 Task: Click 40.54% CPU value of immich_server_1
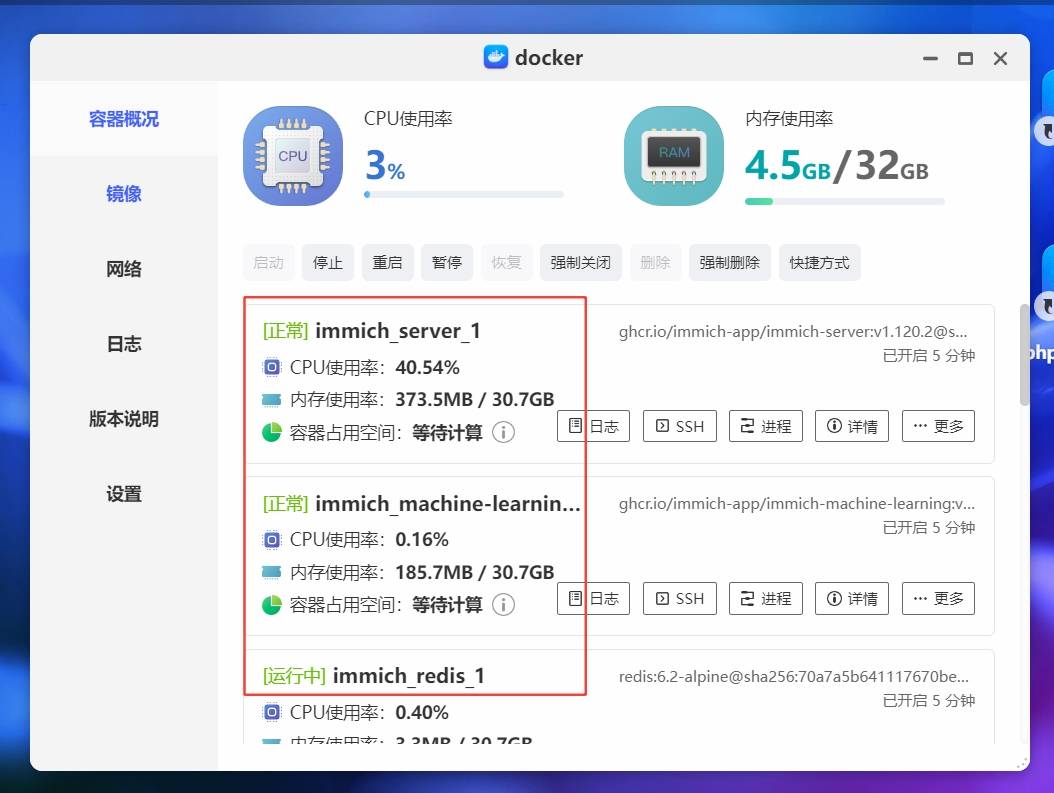428,368
